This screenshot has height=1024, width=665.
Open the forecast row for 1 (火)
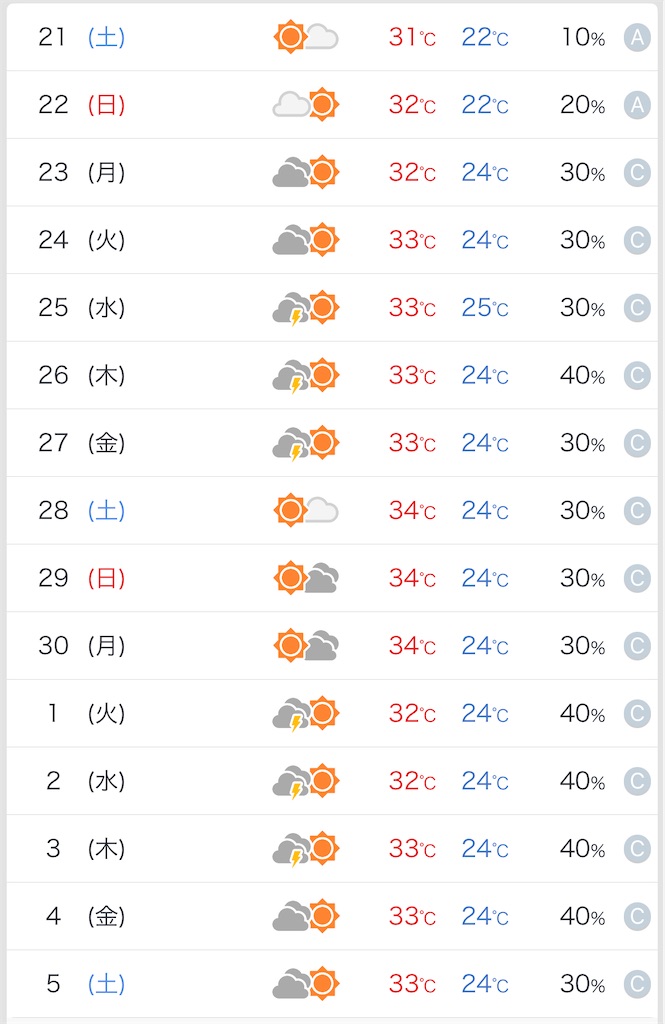[332, 713]
